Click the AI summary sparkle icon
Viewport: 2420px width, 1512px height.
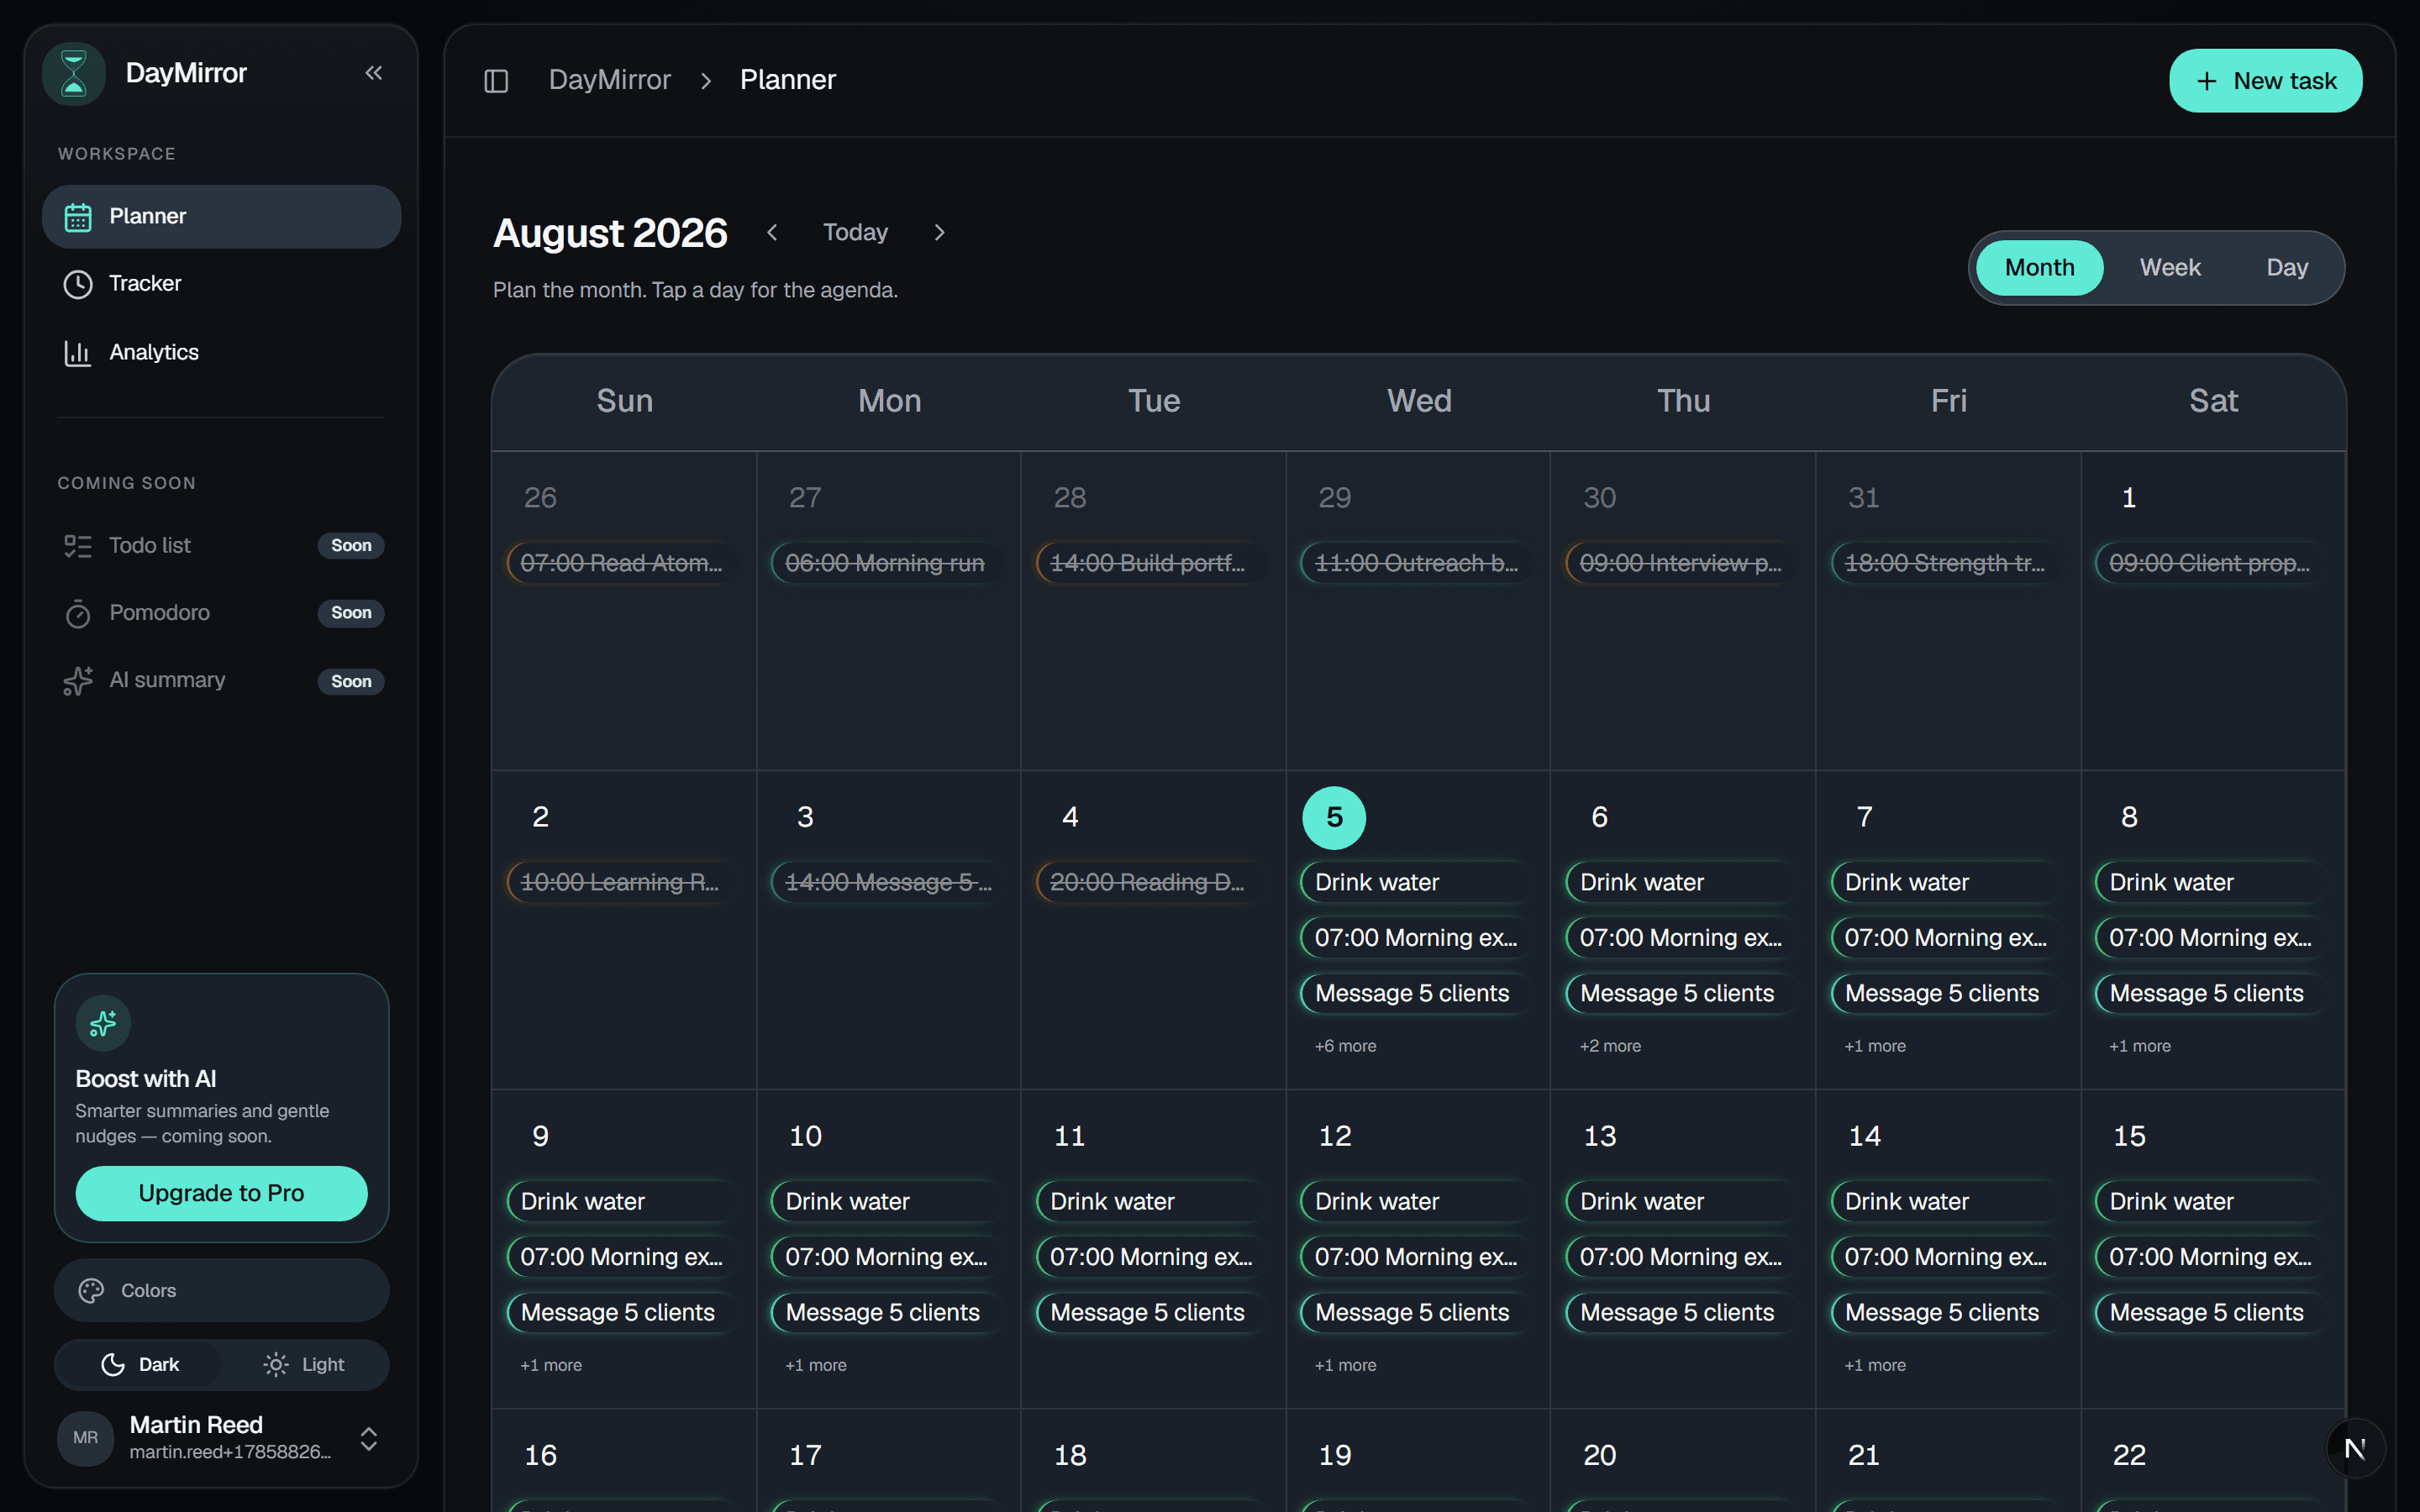point(78,681)
